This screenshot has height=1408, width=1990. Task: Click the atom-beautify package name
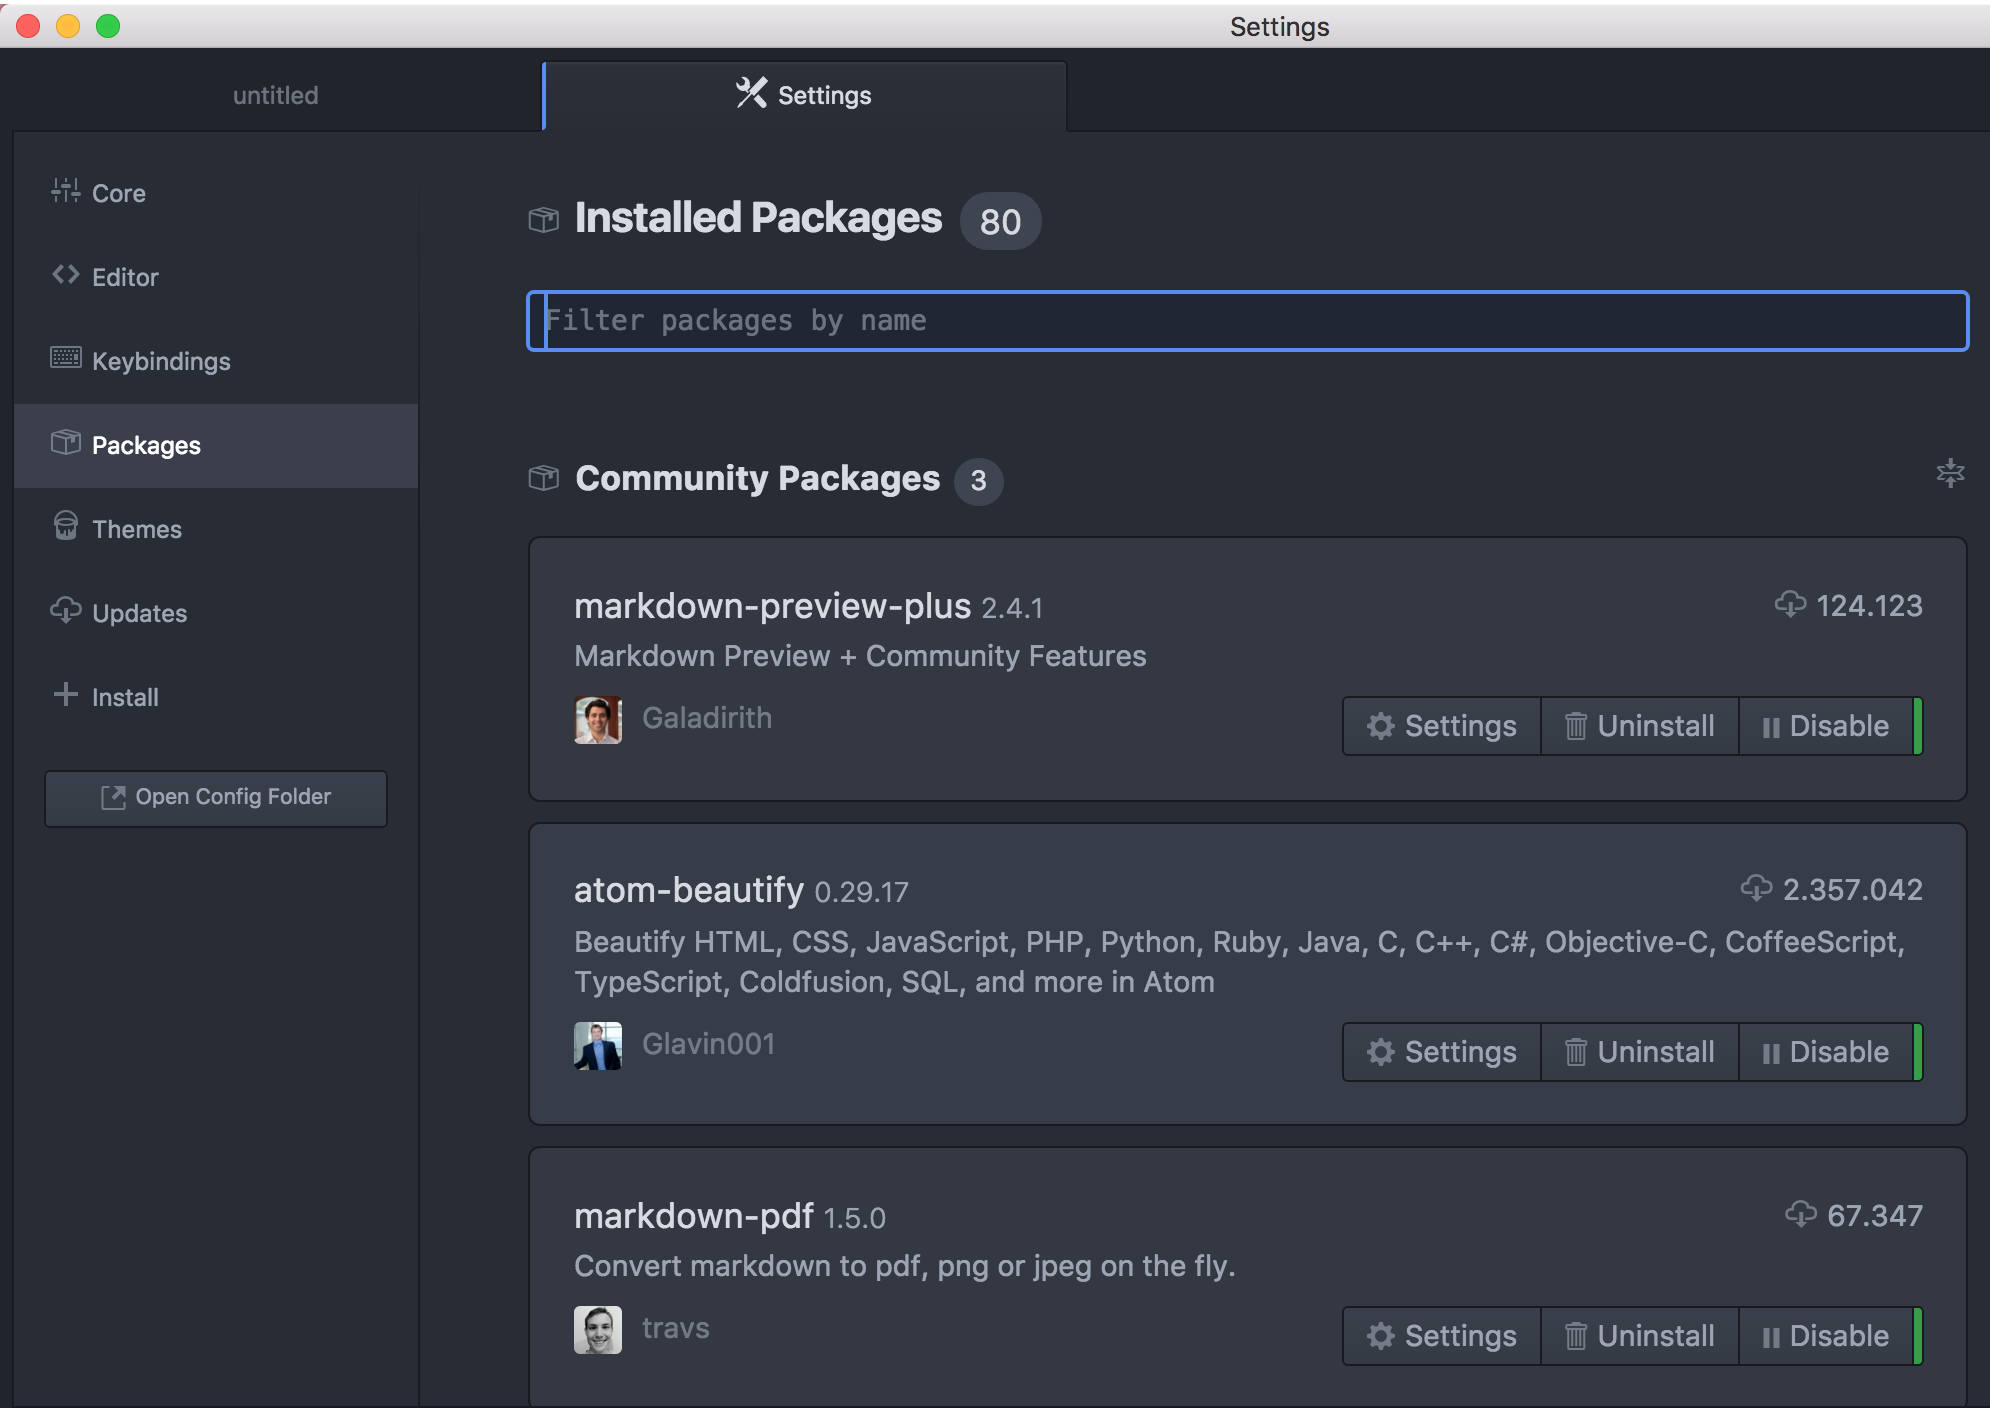pyautogui.click(x=689, y=890)
